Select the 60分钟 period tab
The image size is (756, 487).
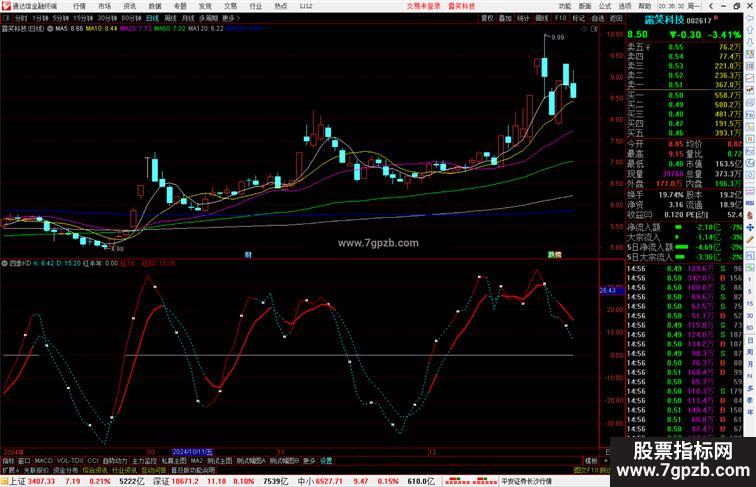[131, 18]
